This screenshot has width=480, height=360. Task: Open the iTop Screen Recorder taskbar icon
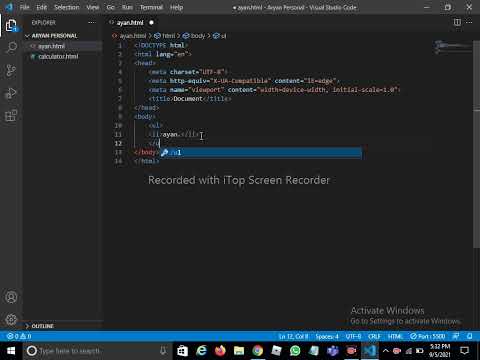click(x=351, y=351)
